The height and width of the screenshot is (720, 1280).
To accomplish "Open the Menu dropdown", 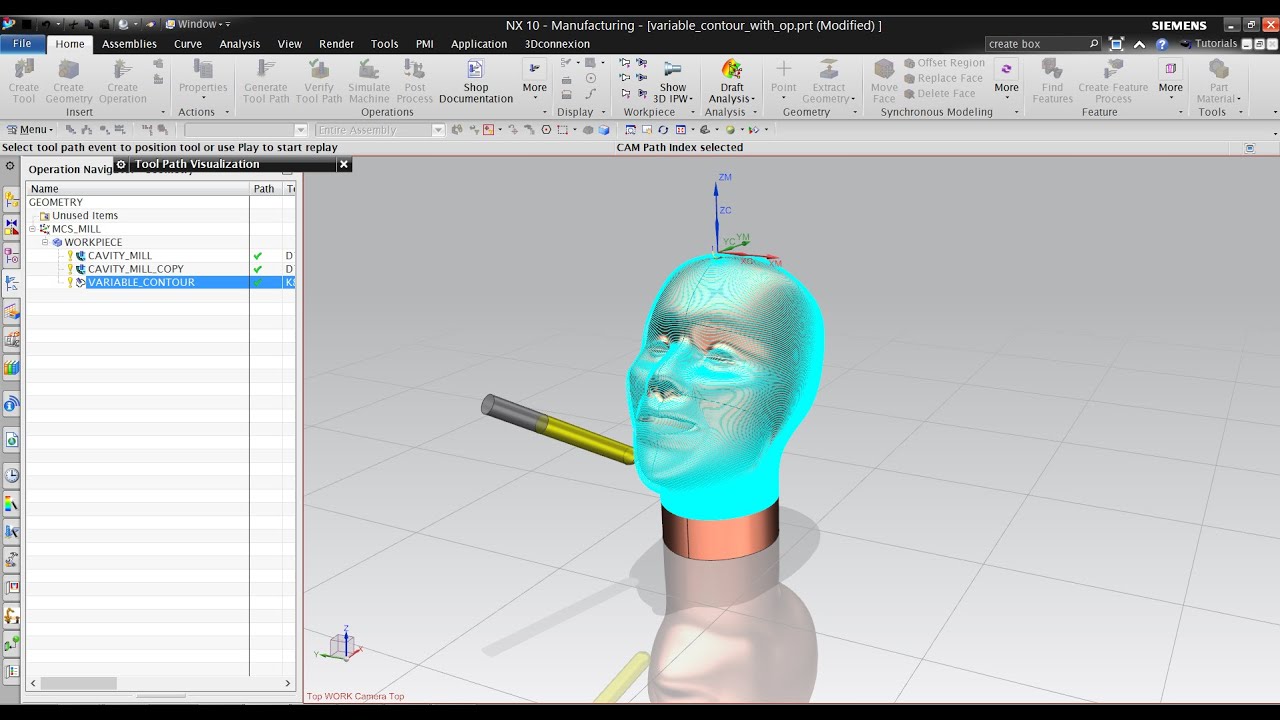I will 29,129.
